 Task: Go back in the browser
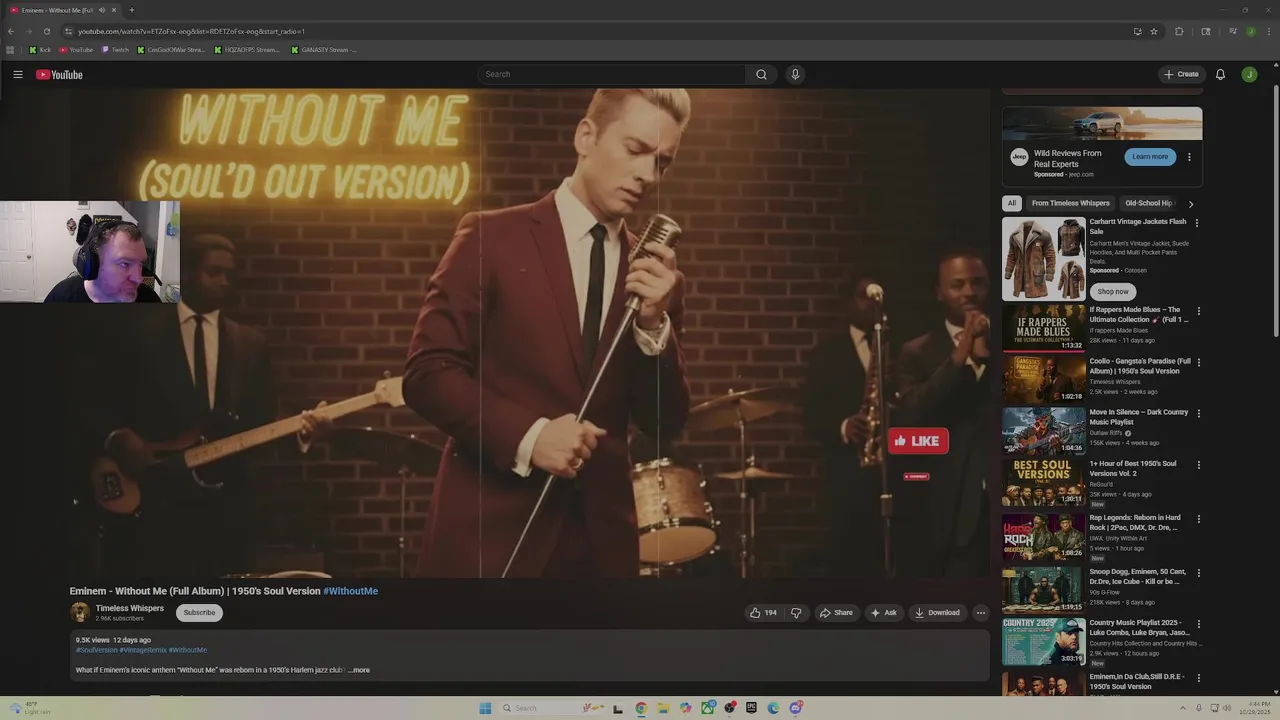[11, 31]
